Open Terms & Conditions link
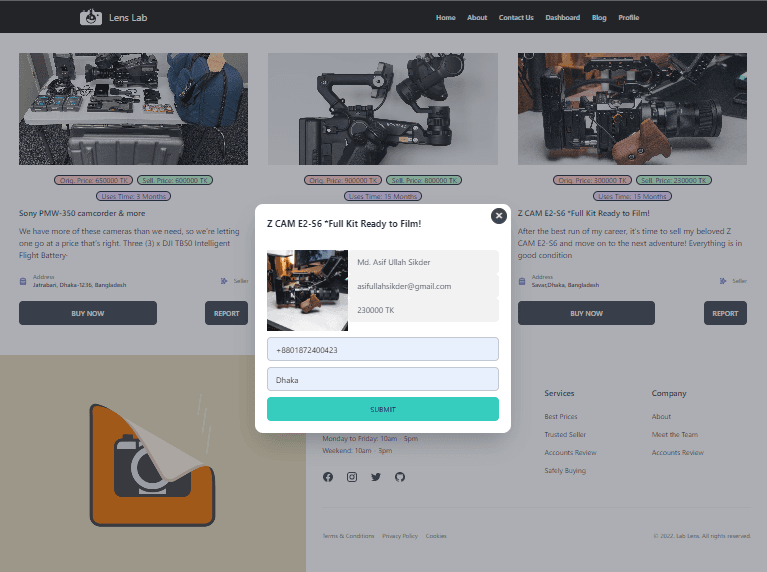 [348, 536]
